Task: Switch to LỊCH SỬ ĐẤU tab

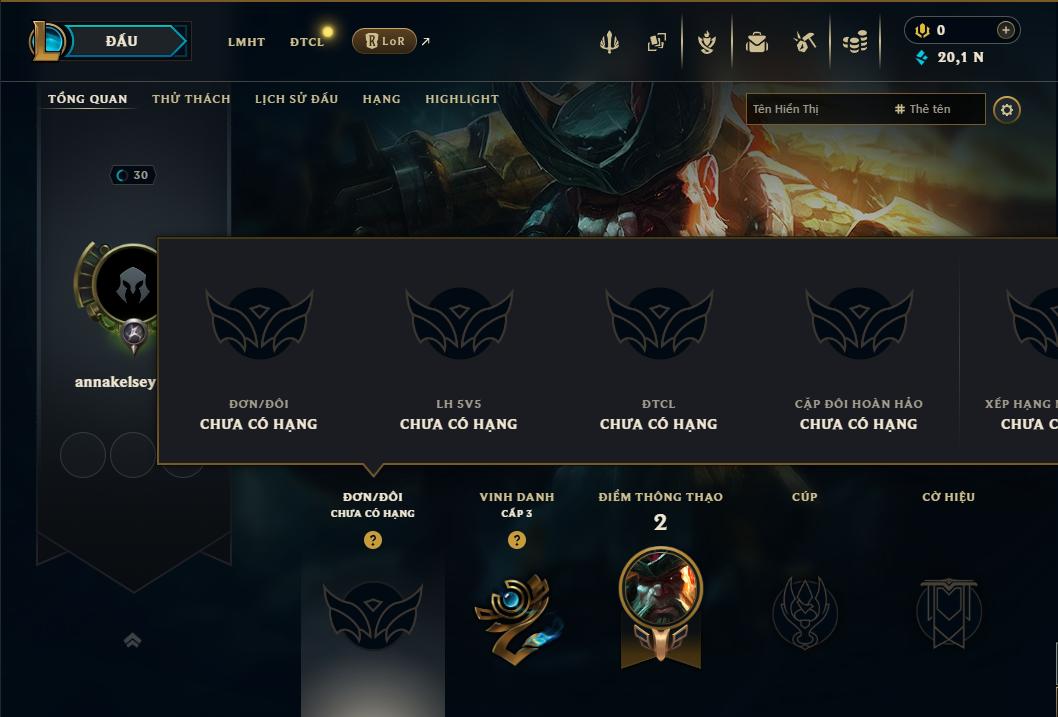Action: point(296,98)
